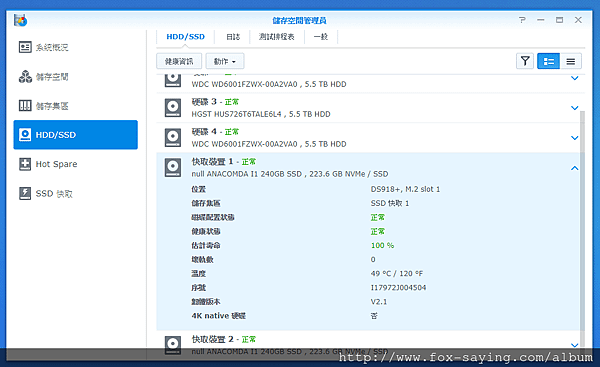The width and height of the screenshot is (600, 367).
Task: Expand the top partially visible WDC disk chevron
Action: [574, 78]
